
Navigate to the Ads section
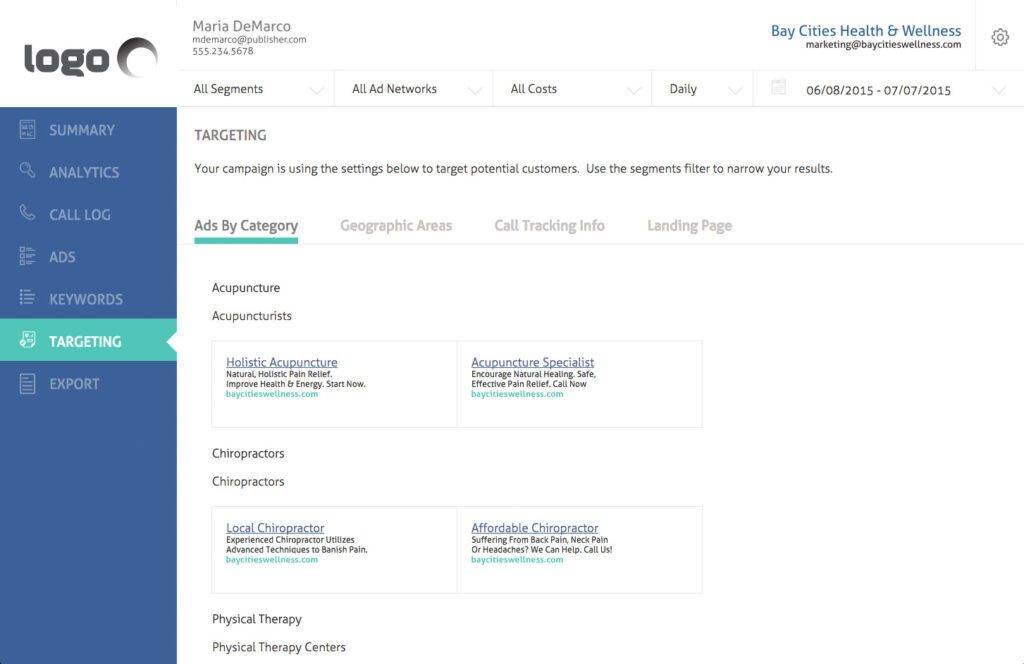(x=88, y=257)
